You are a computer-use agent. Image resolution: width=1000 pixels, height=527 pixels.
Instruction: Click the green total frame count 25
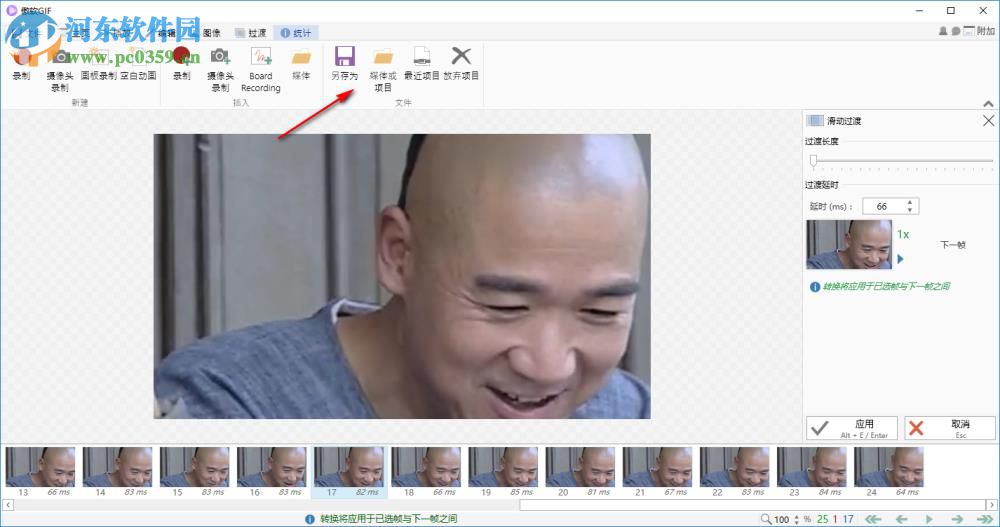(823, 519)
